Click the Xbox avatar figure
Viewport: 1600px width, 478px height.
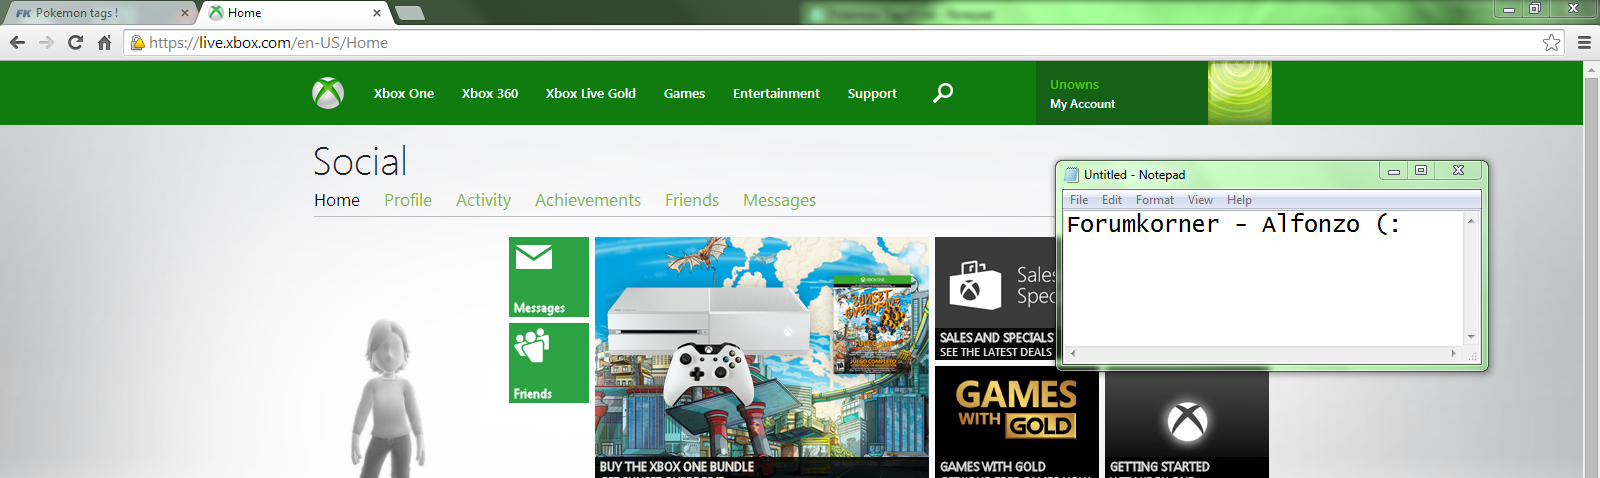387,398
